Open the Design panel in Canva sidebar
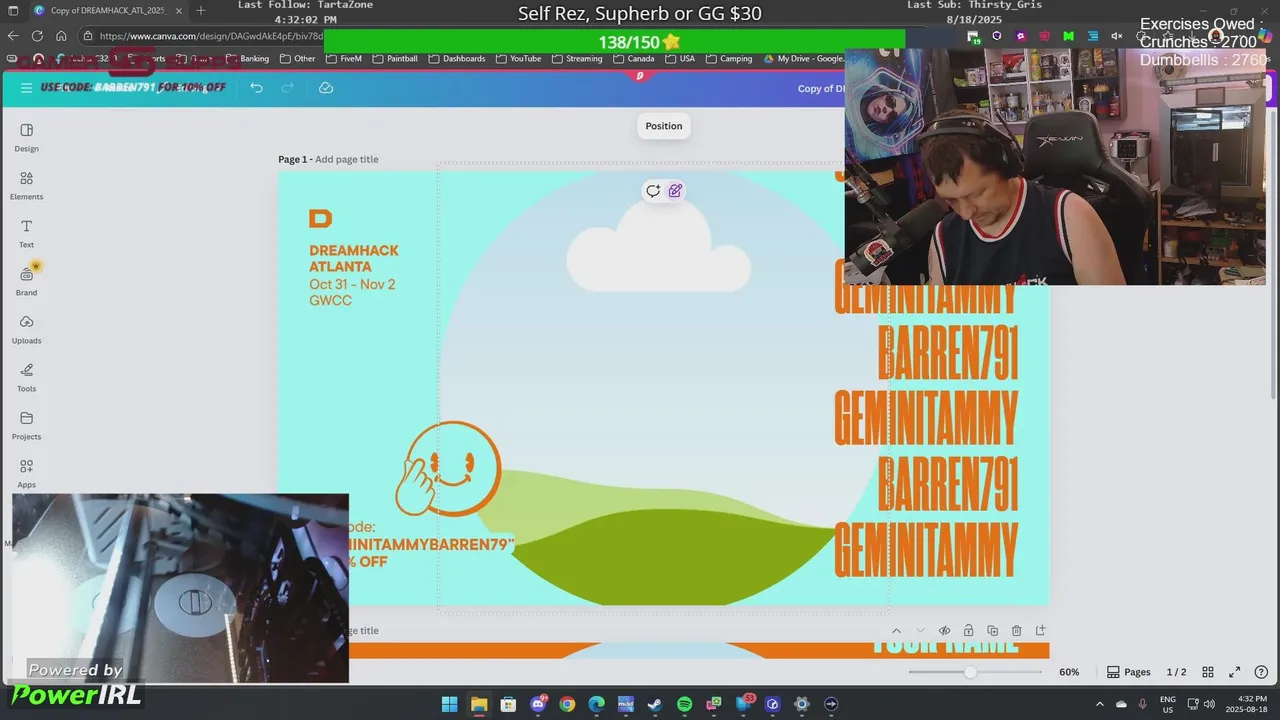The width and height of the screenshot is (1280, 720). coord(27,138)
